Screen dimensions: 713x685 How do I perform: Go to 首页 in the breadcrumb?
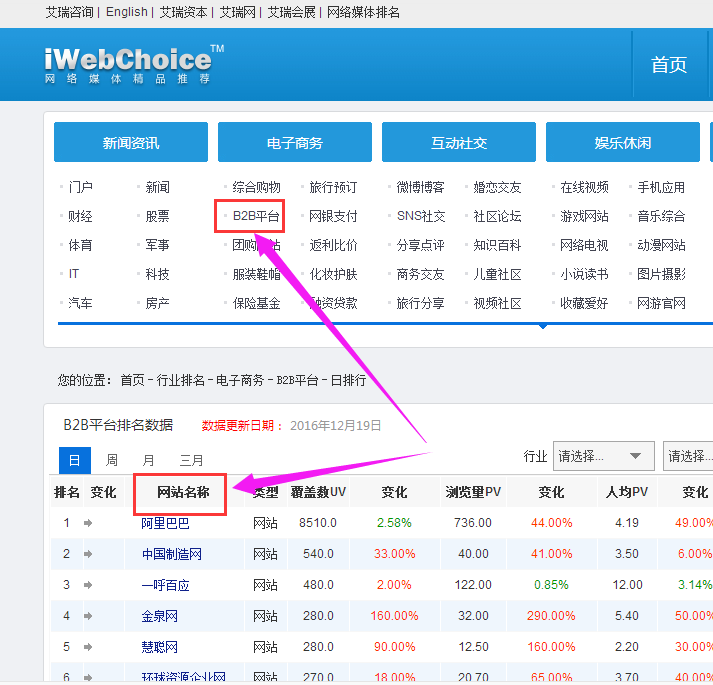132,380
